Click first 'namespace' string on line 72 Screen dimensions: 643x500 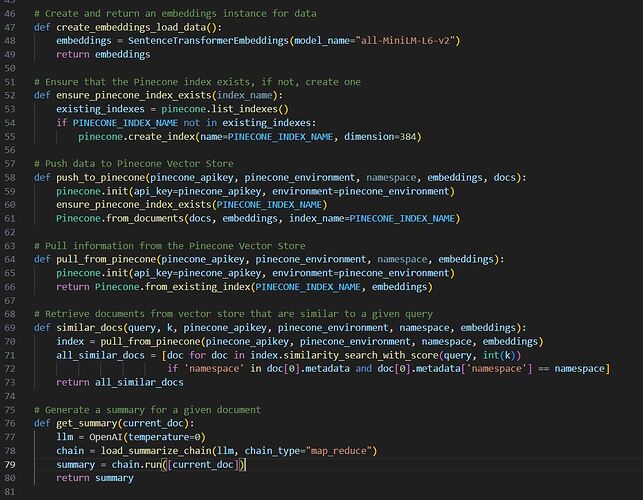pyautogui.click(x=214, y=369)
